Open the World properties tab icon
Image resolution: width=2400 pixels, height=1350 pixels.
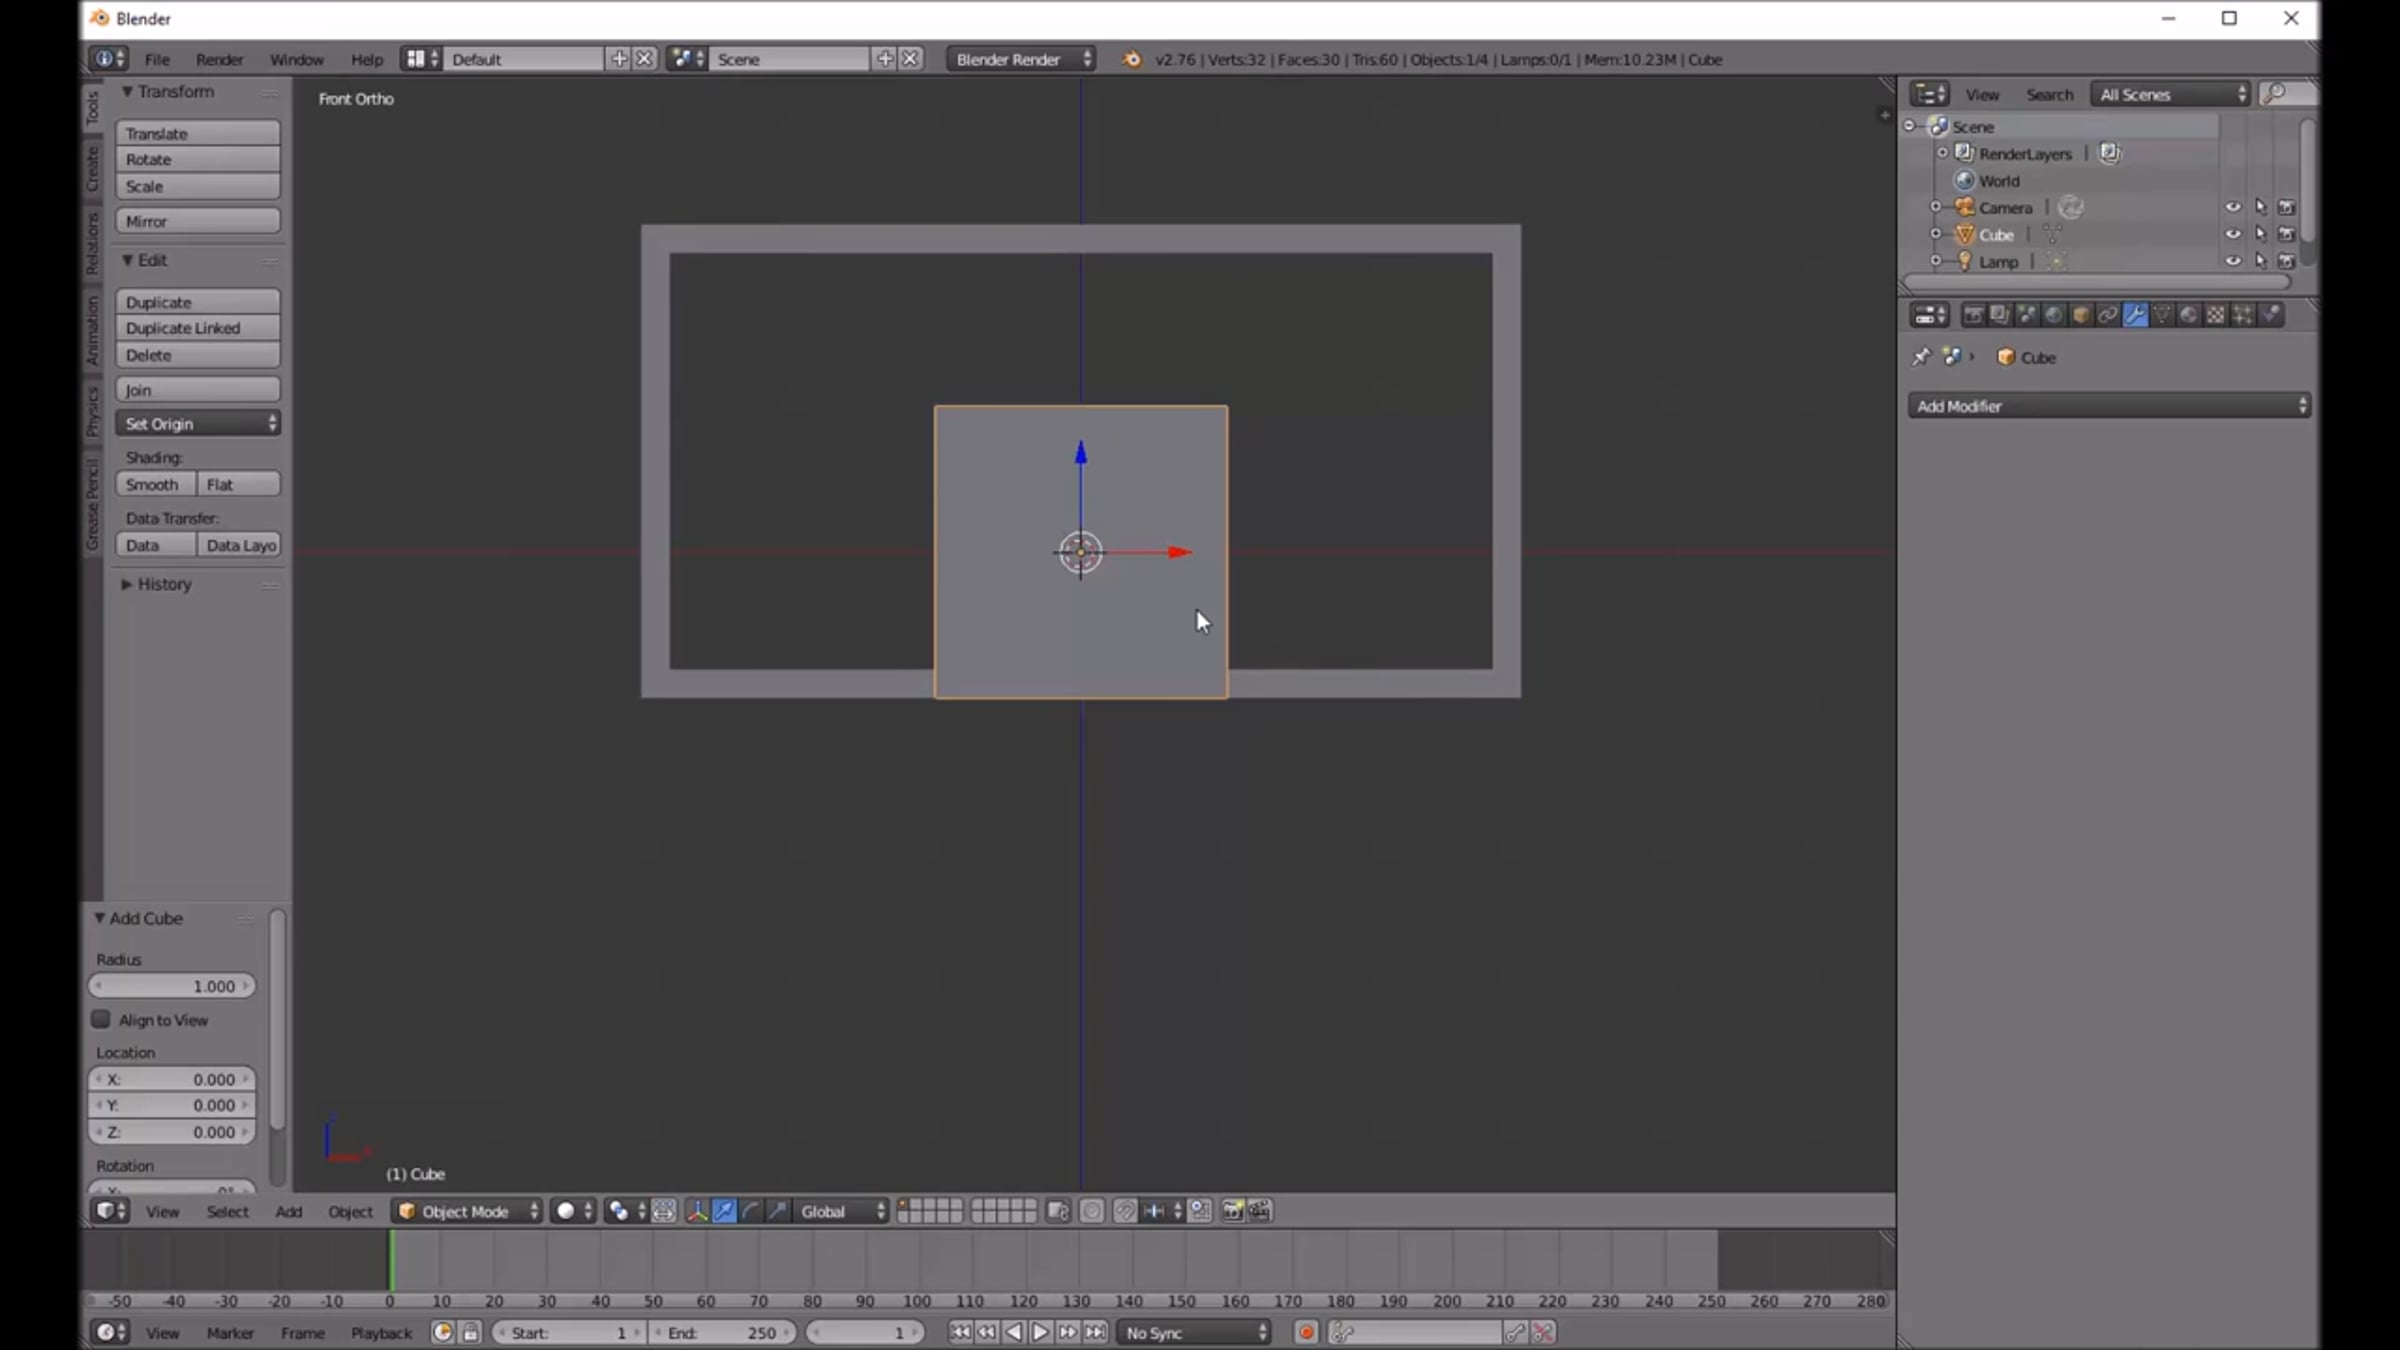coord(2053,315)
